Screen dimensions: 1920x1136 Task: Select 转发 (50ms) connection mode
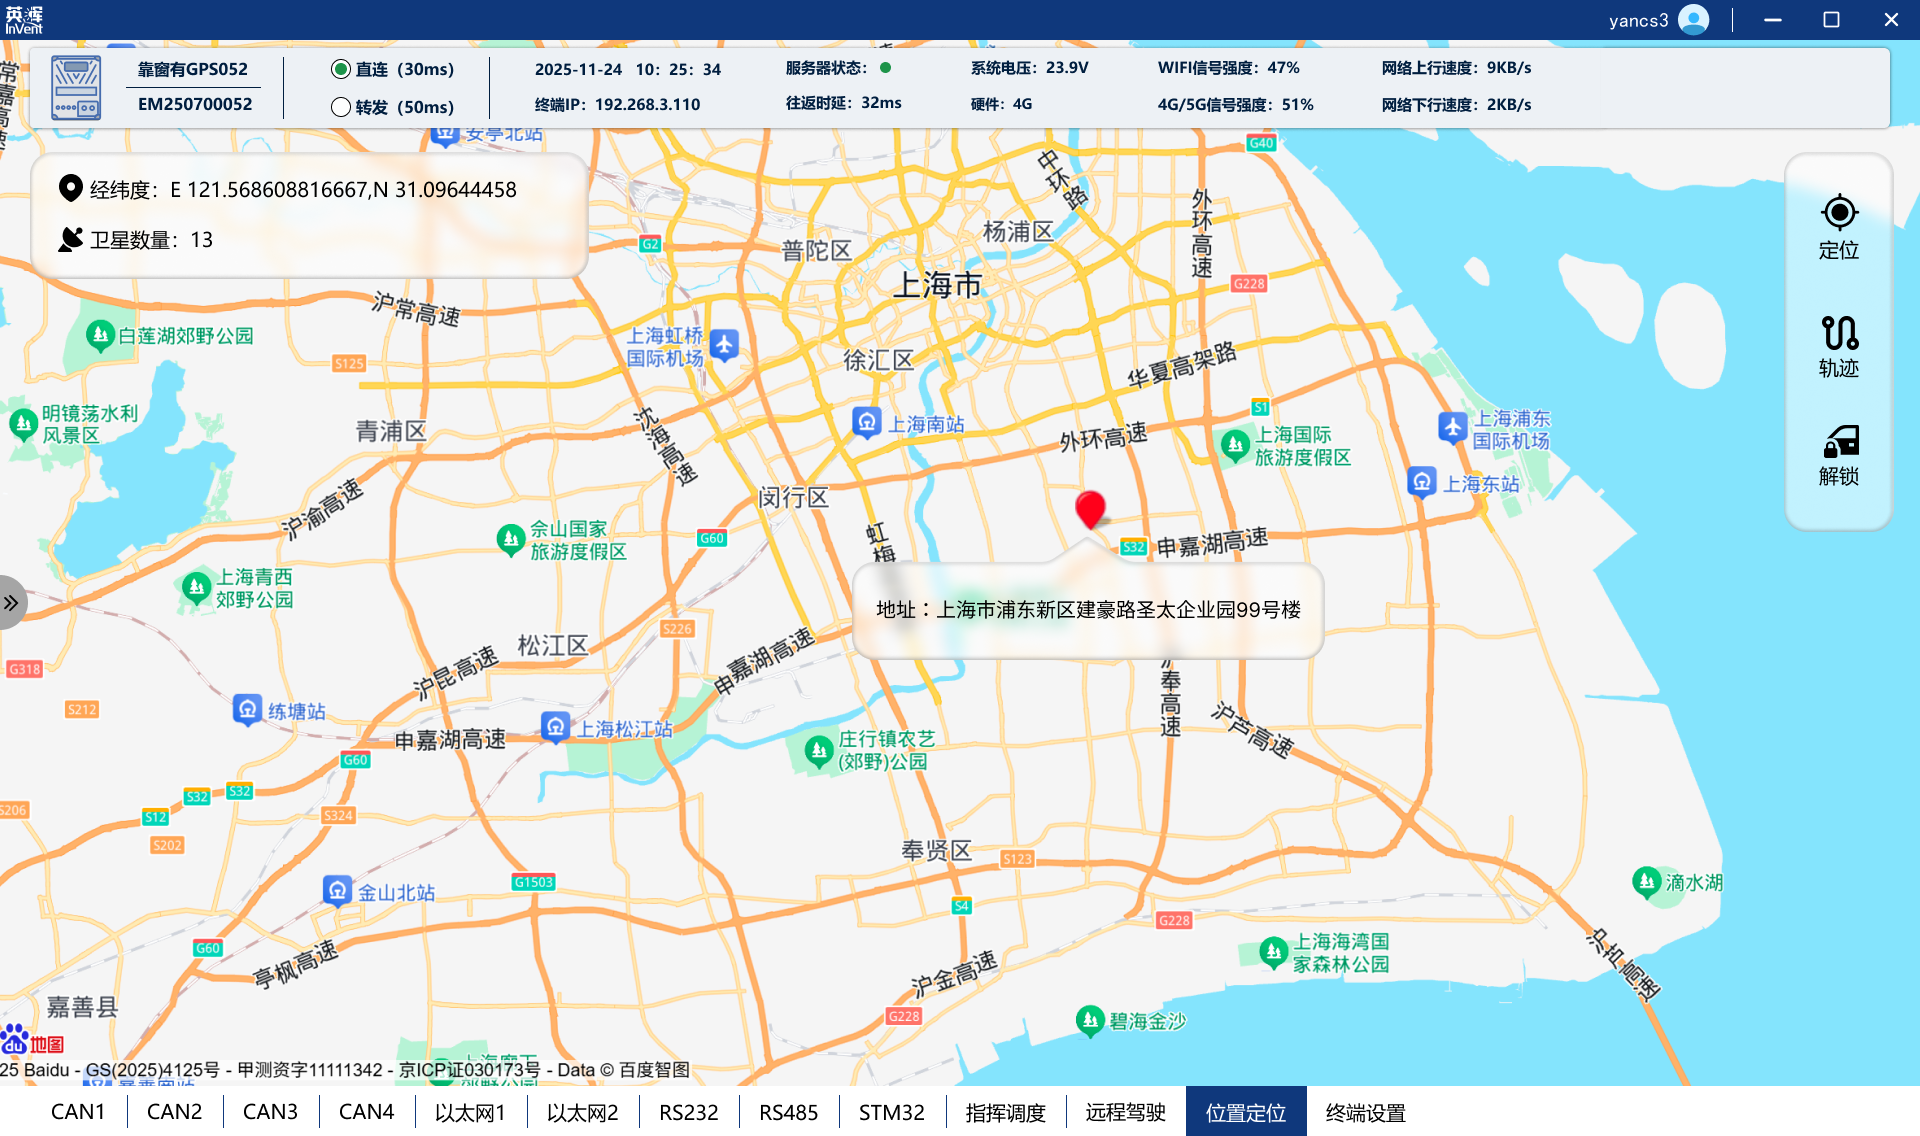pyautogui.click(x=341, y=107)
